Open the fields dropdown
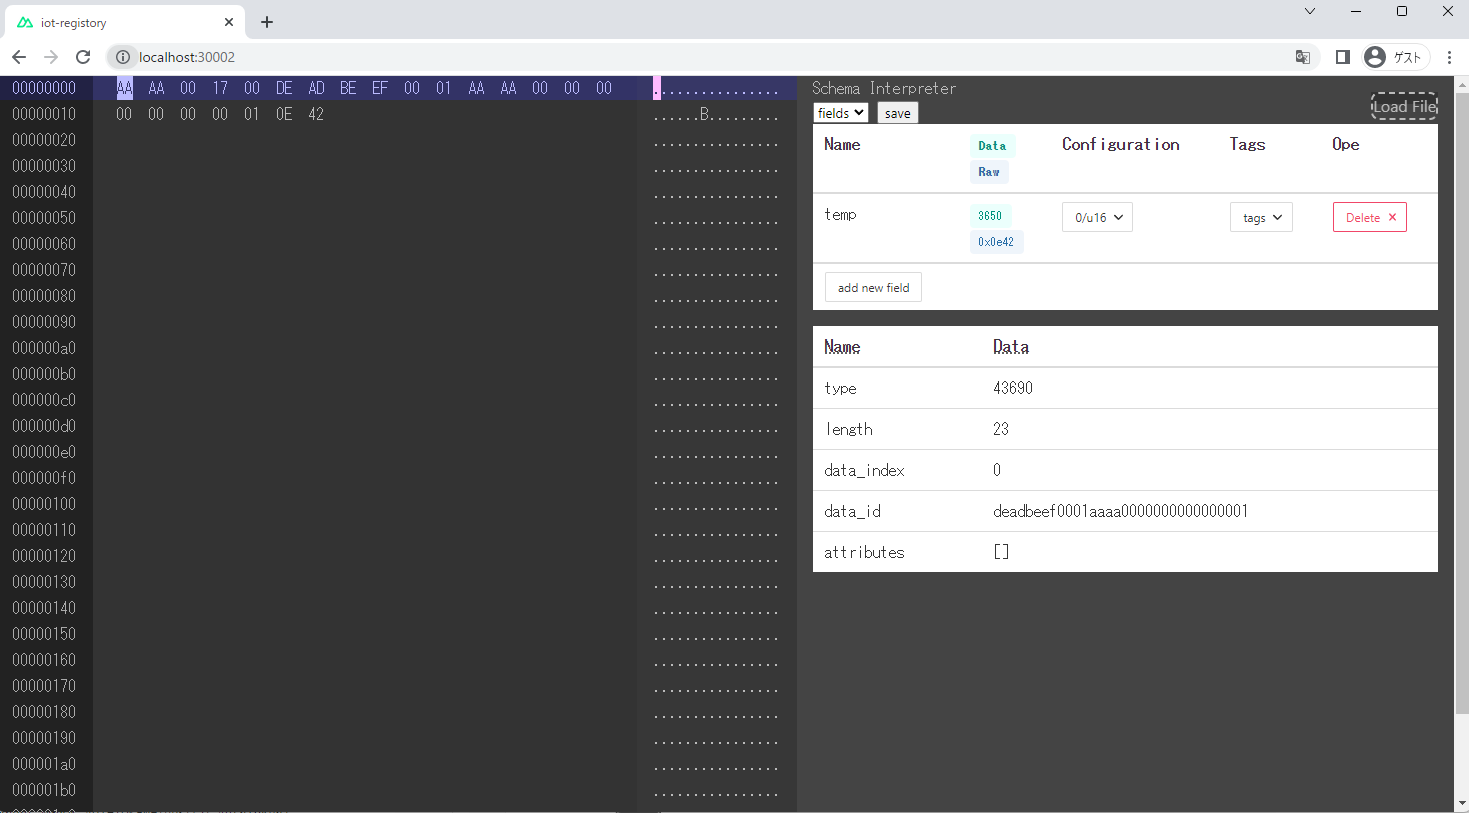The width and height of the screenshot is (1469, 813). click(x=840, y=113)
